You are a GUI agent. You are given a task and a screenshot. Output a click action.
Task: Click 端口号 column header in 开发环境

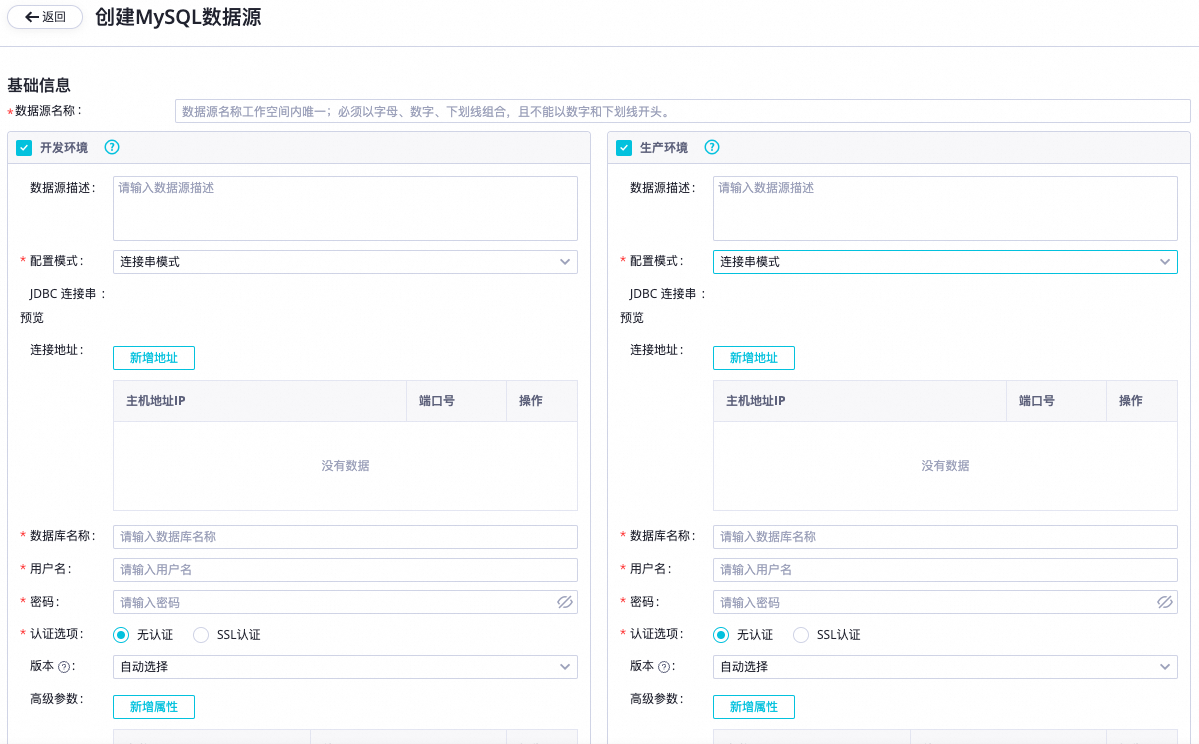pos(457,401)
